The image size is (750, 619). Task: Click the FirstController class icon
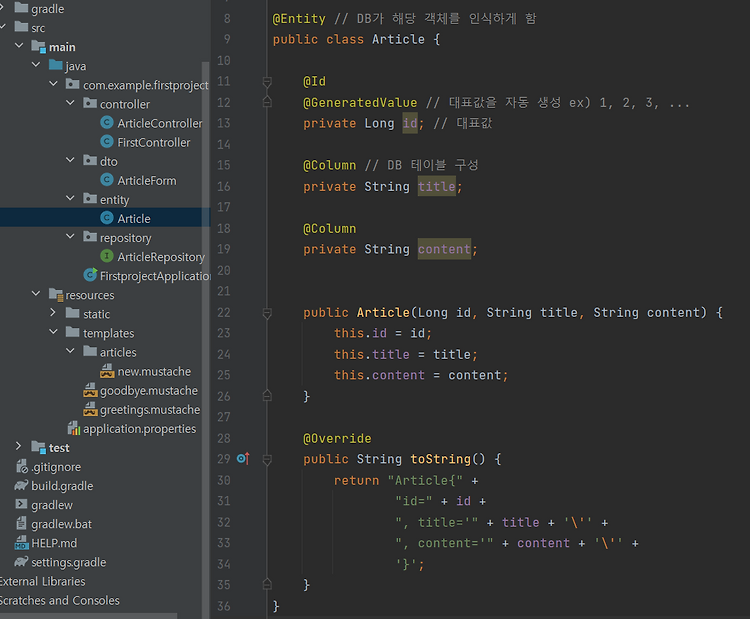107,142
